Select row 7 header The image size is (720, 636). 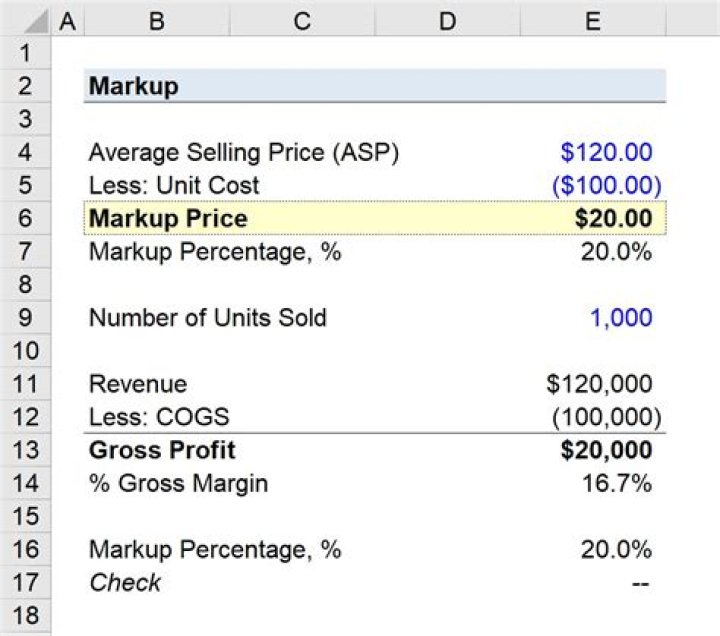(25, 251)
